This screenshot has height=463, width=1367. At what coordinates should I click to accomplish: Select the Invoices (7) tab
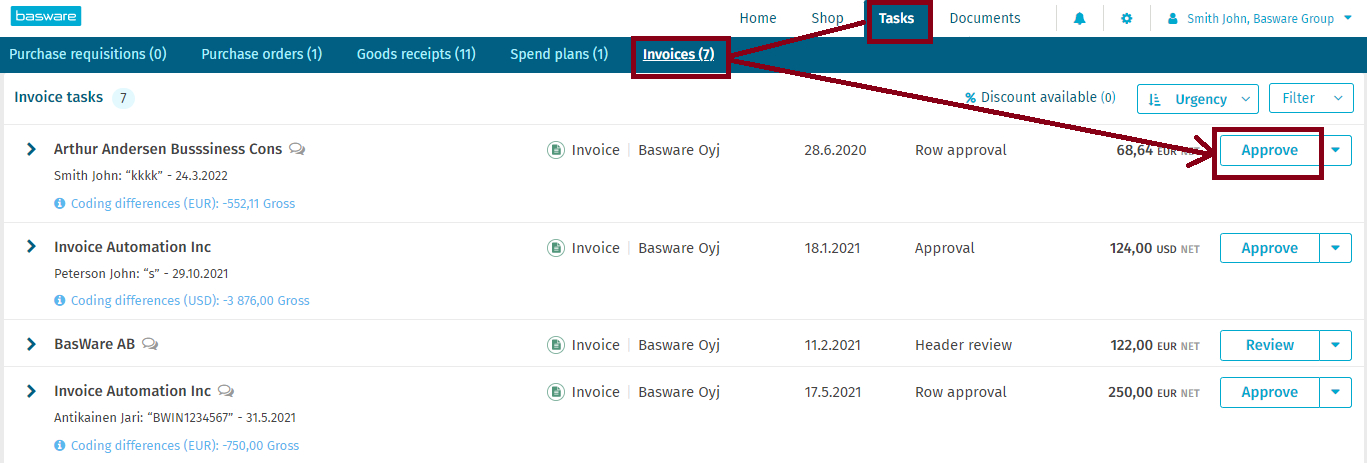pos(679,54)
